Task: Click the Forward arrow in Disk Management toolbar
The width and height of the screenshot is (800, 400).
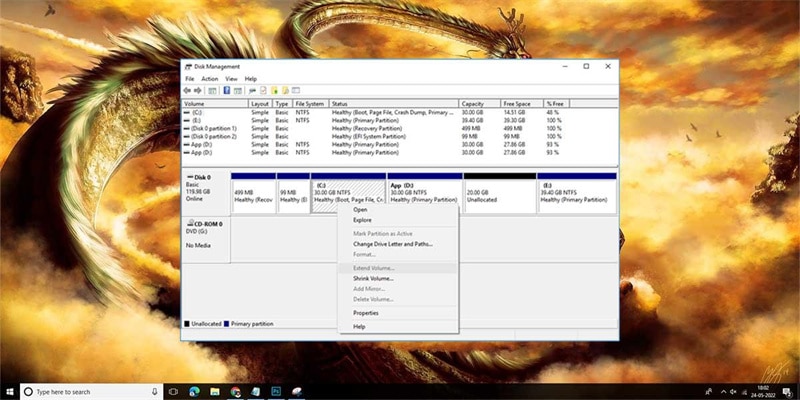Action: (197, 90)
